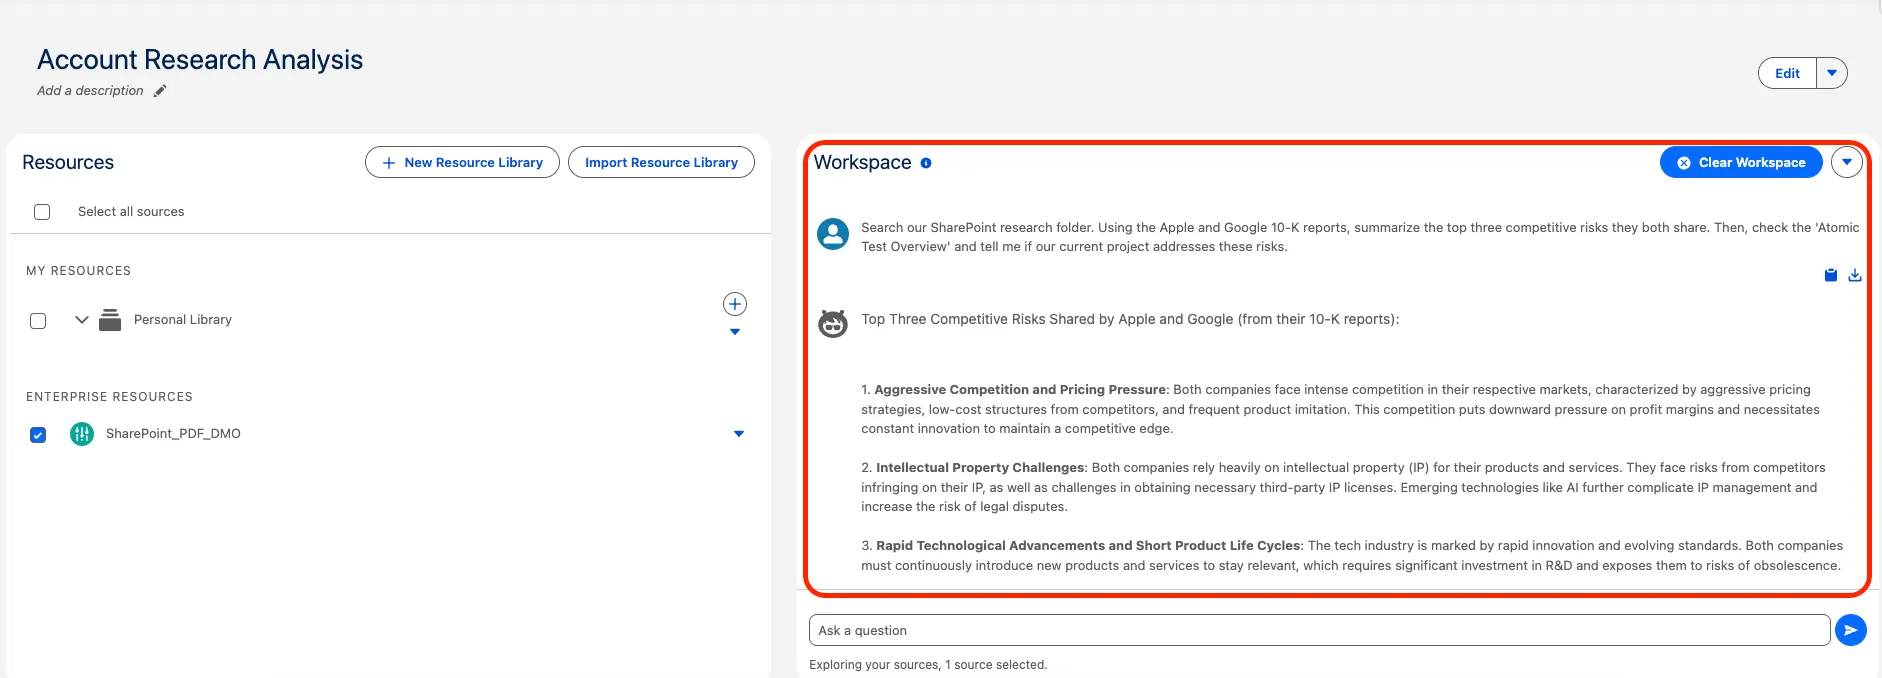Click the Workspace panel heading
The height and width of the screenshot is (678, 1882).
[862, 162]
